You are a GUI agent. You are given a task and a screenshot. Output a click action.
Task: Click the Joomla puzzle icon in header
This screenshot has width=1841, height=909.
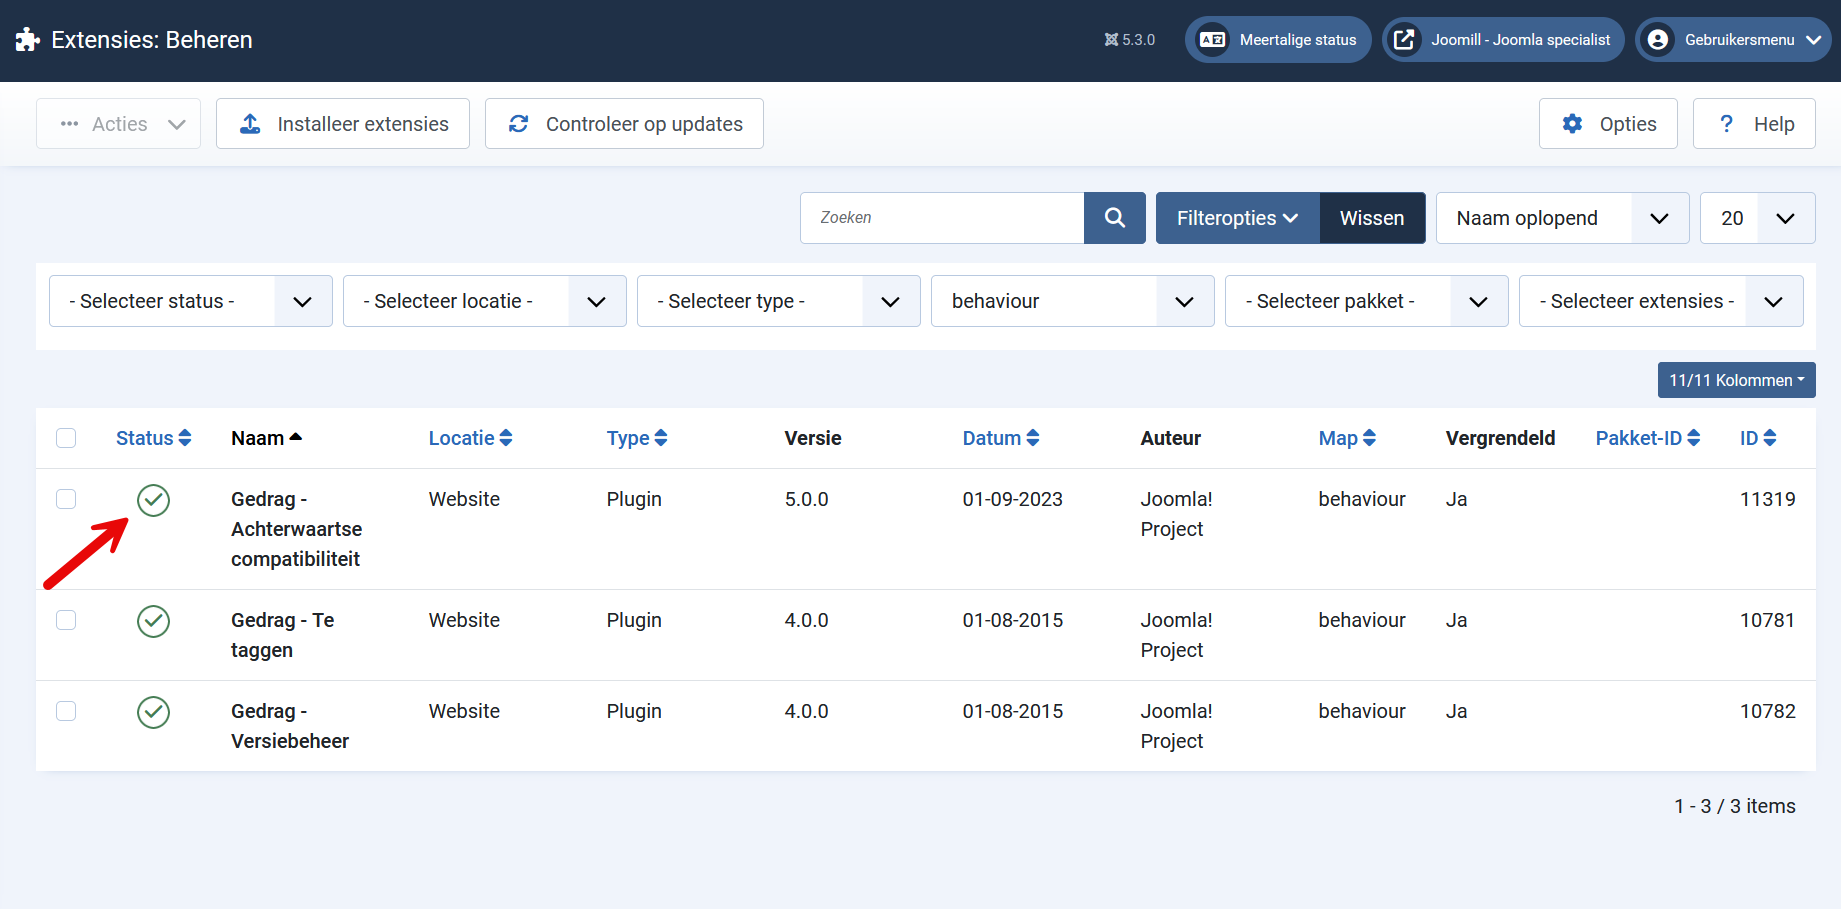click(27, 40)
